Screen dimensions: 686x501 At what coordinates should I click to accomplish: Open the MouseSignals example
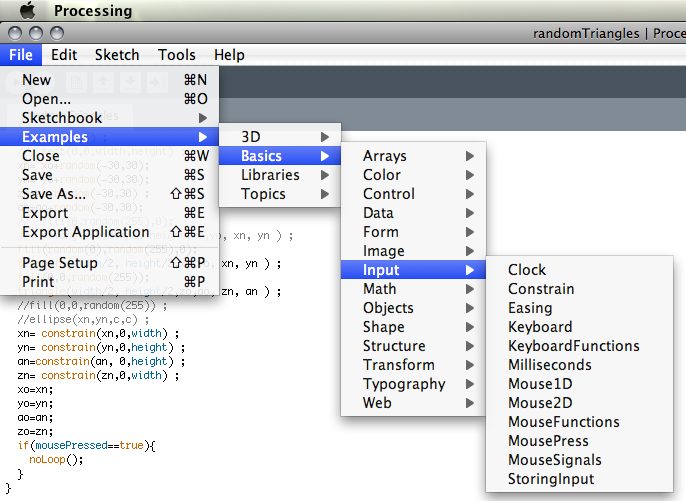(x=580, y=460)
